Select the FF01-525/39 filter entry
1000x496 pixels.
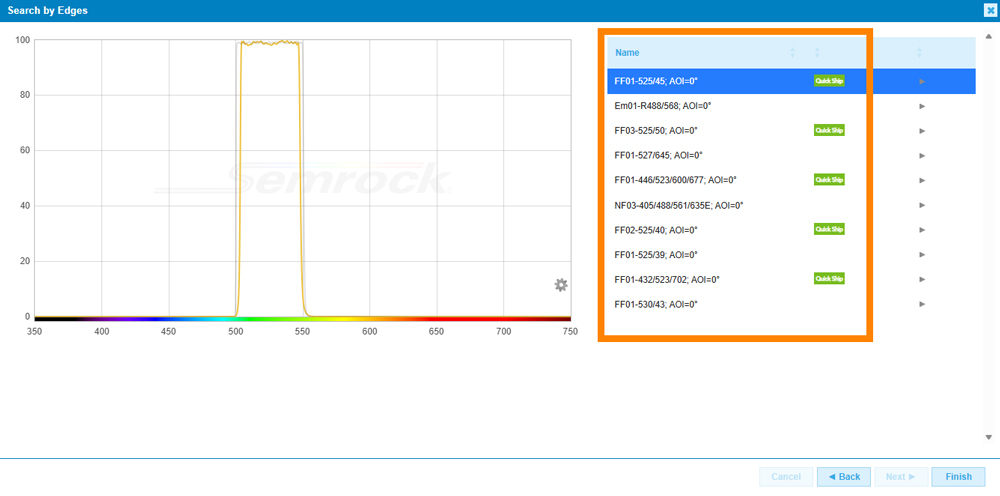[x=655, y=255]
